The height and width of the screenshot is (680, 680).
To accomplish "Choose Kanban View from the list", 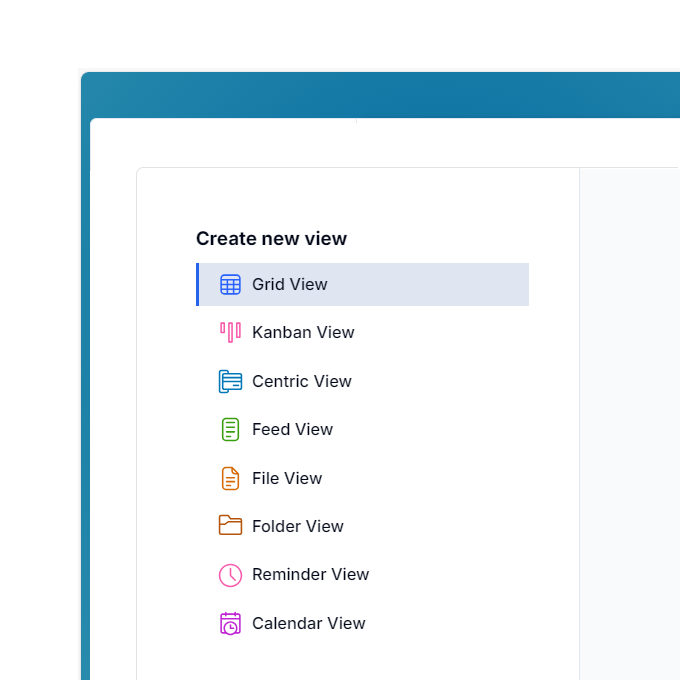I will (x=303, y=332).
